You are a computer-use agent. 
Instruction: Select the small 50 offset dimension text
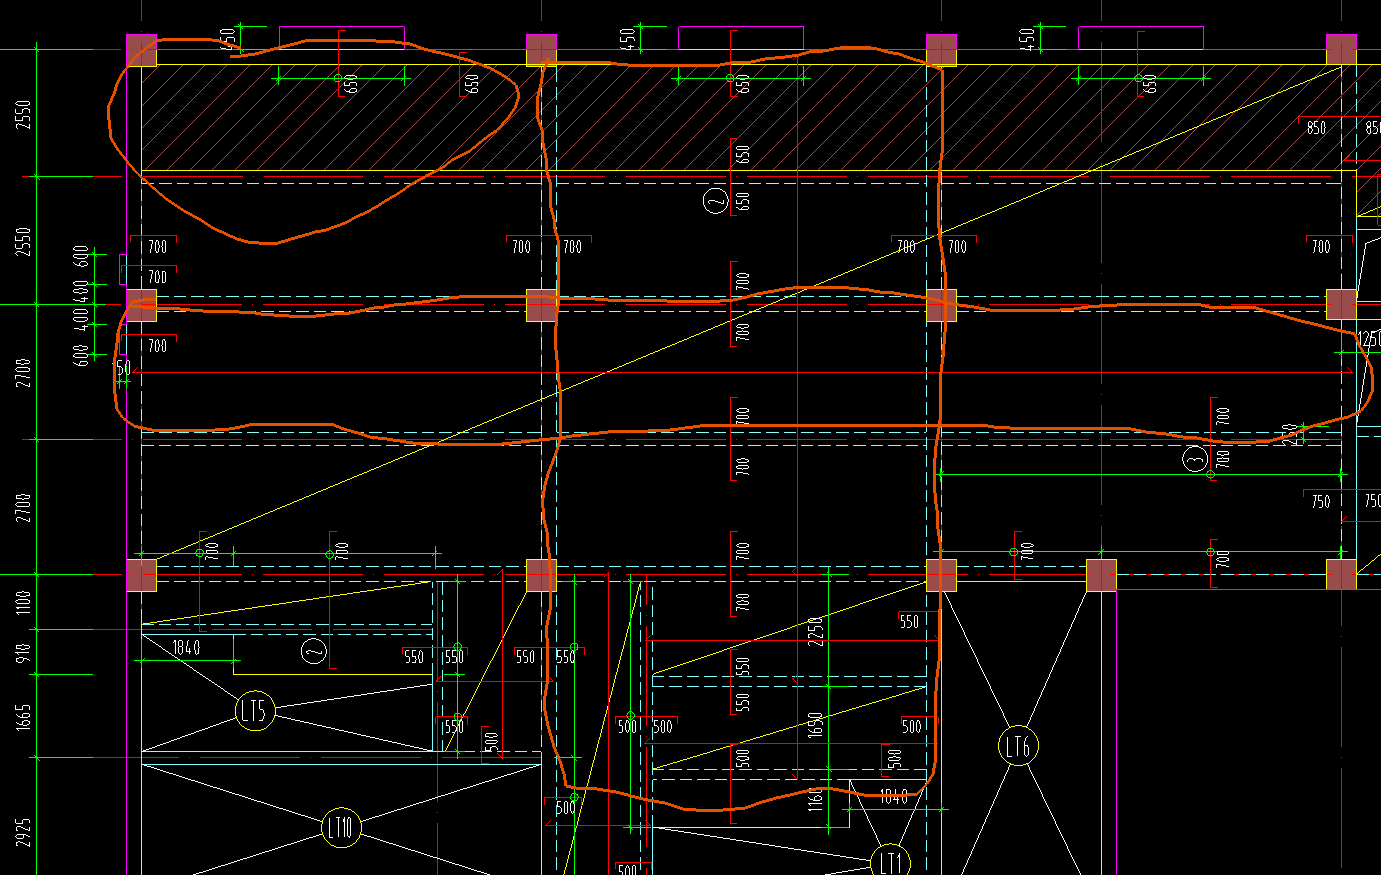pyautogui.click(x=124, y=368)
